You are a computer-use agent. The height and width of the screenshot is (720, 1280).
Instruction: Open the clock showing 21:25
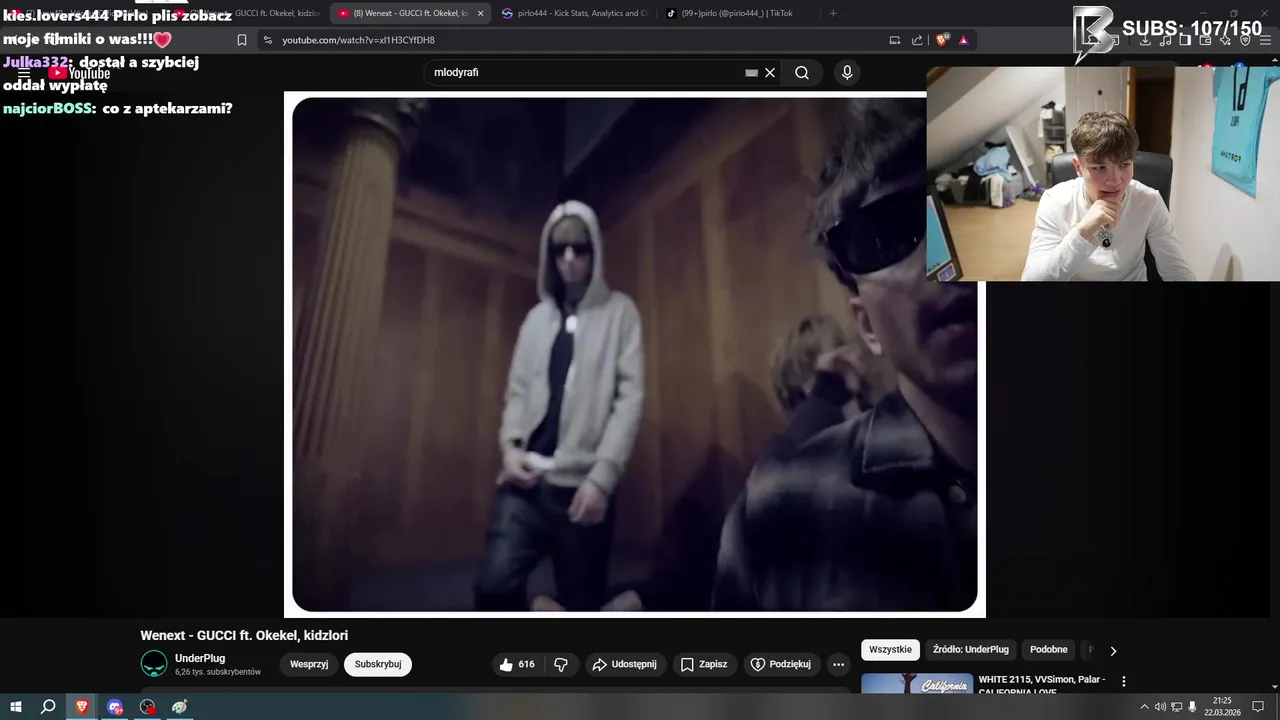[1222, 707]
